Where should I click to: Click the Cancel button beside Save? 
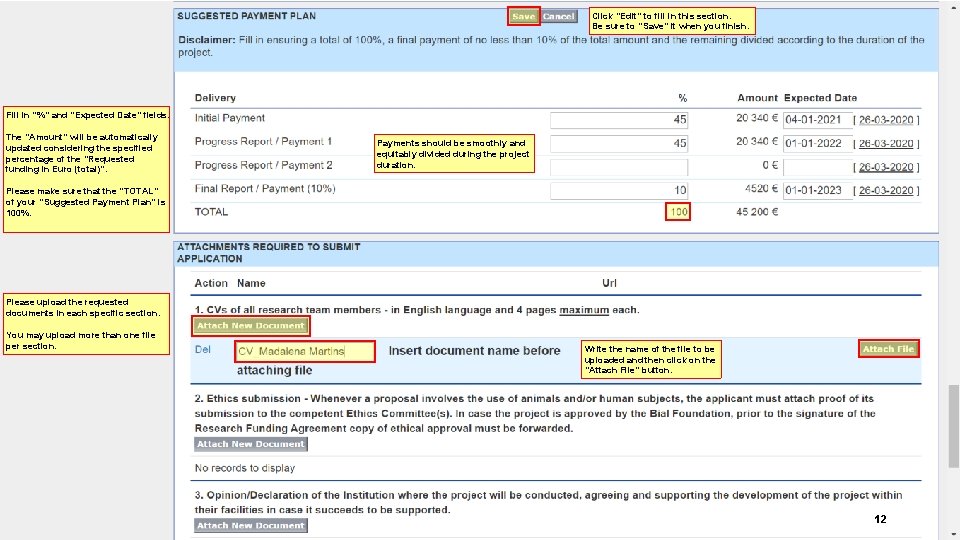558,17
